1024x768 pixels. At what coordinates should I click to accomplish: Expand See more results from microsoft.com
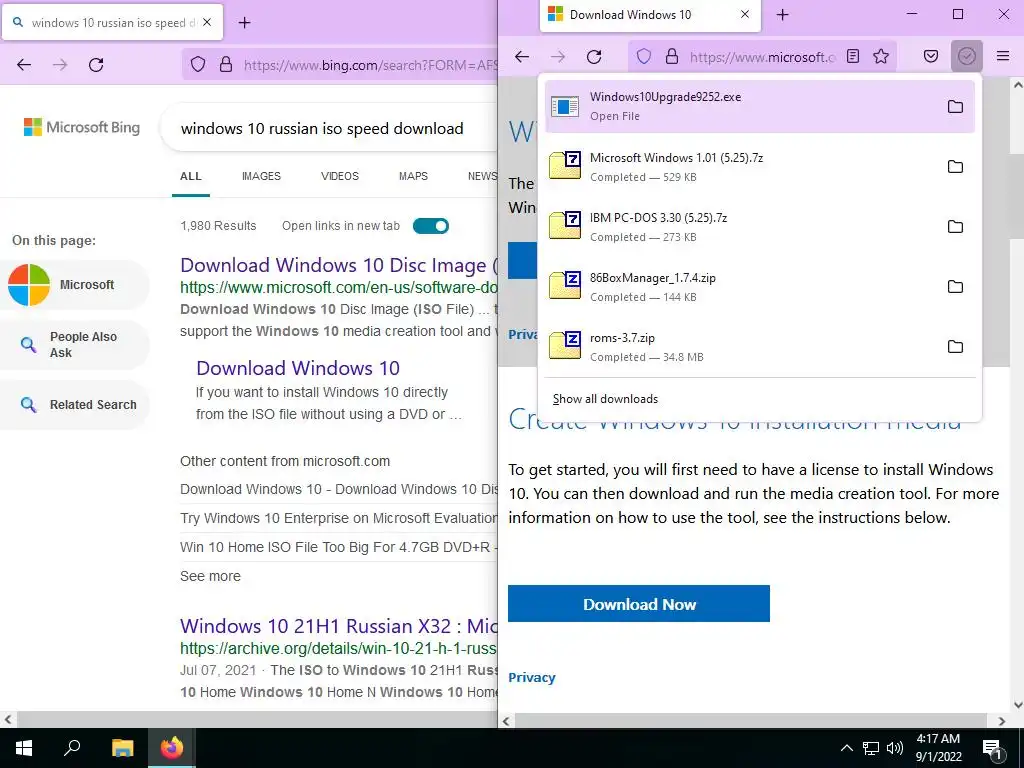pyautogui.click(x=210, y=576)
